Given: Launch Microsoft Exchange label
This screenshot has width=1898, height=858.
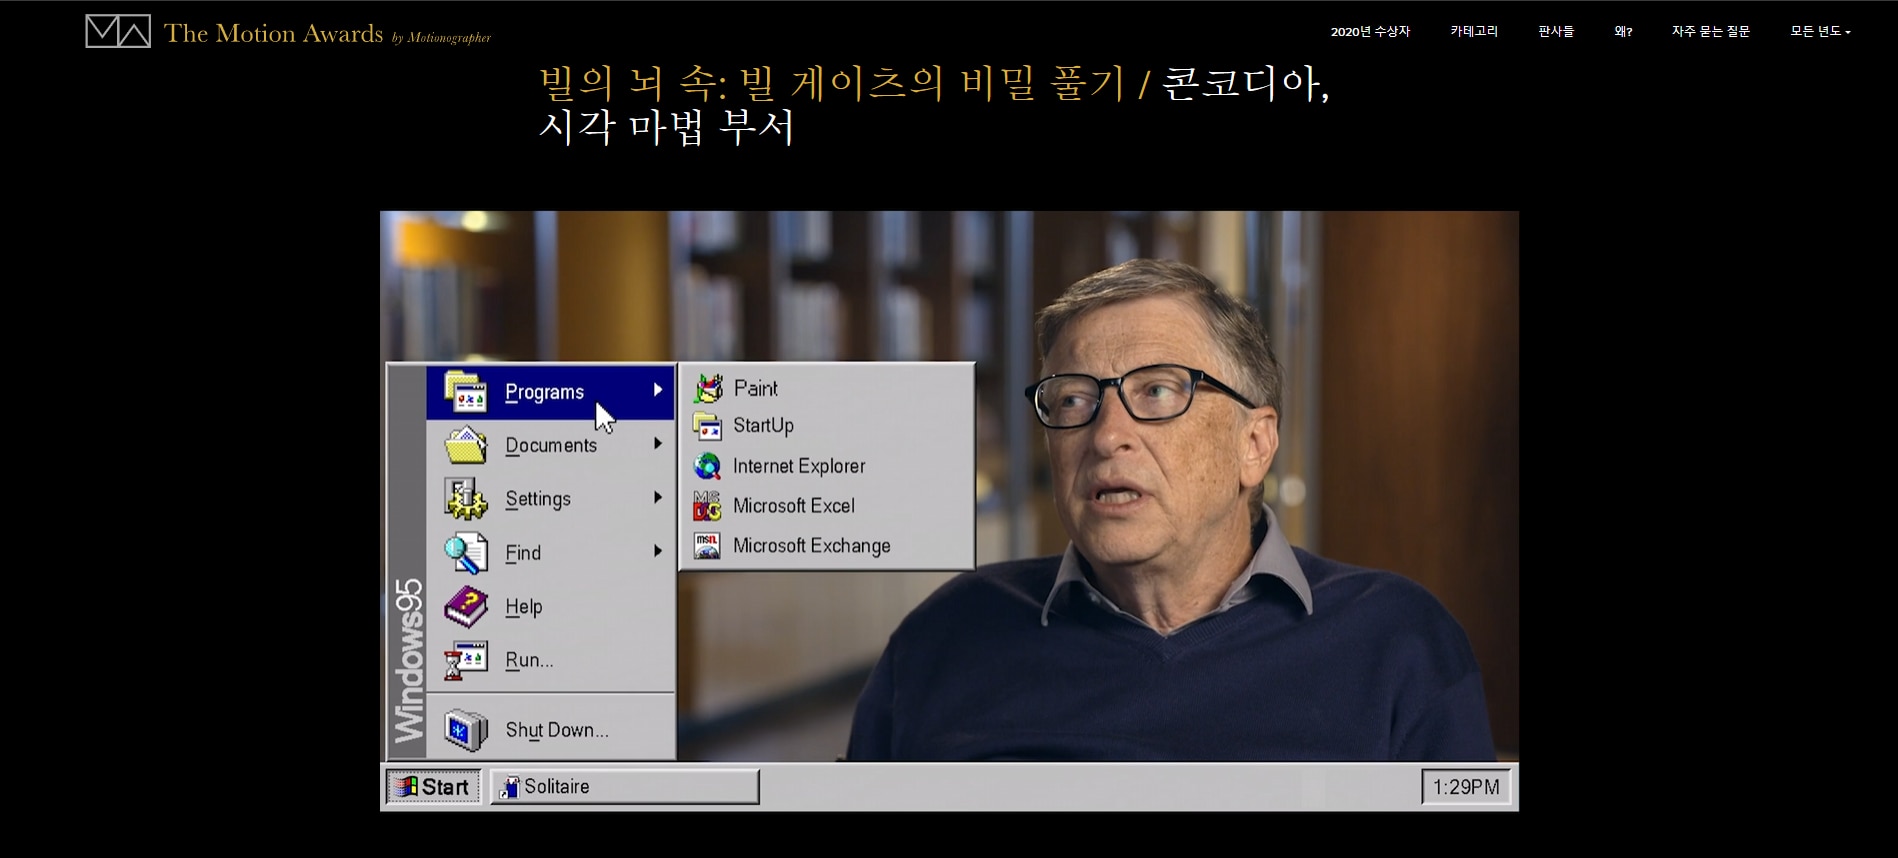Looking at the screenshot, I should point(812,546).
